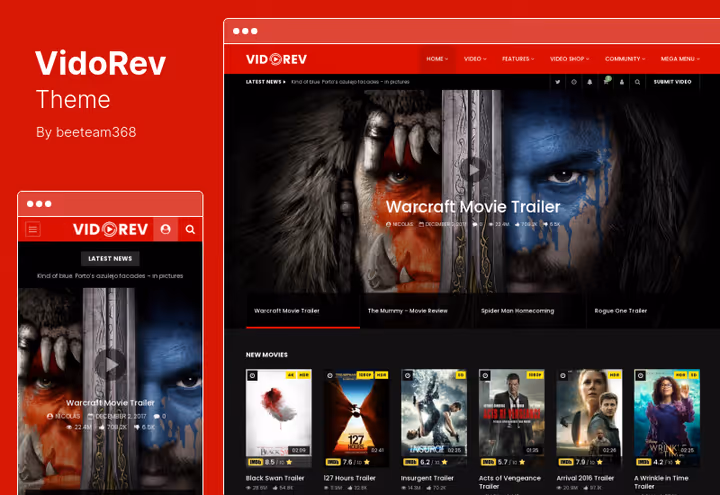Viewport: 720px width, 495px height.
Task: Click the NEW MOVIES section heading
Action: (267, 354)
